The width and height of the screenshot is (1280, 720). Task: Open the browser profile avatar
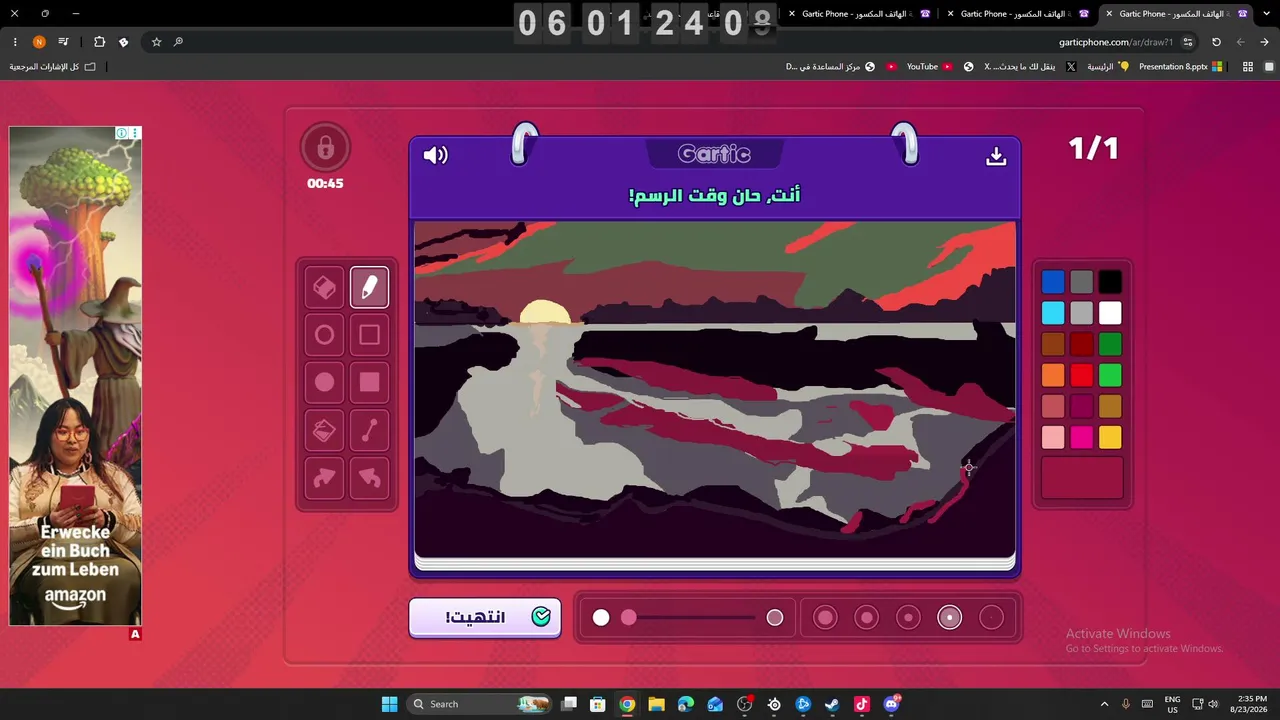coord(39,42)
